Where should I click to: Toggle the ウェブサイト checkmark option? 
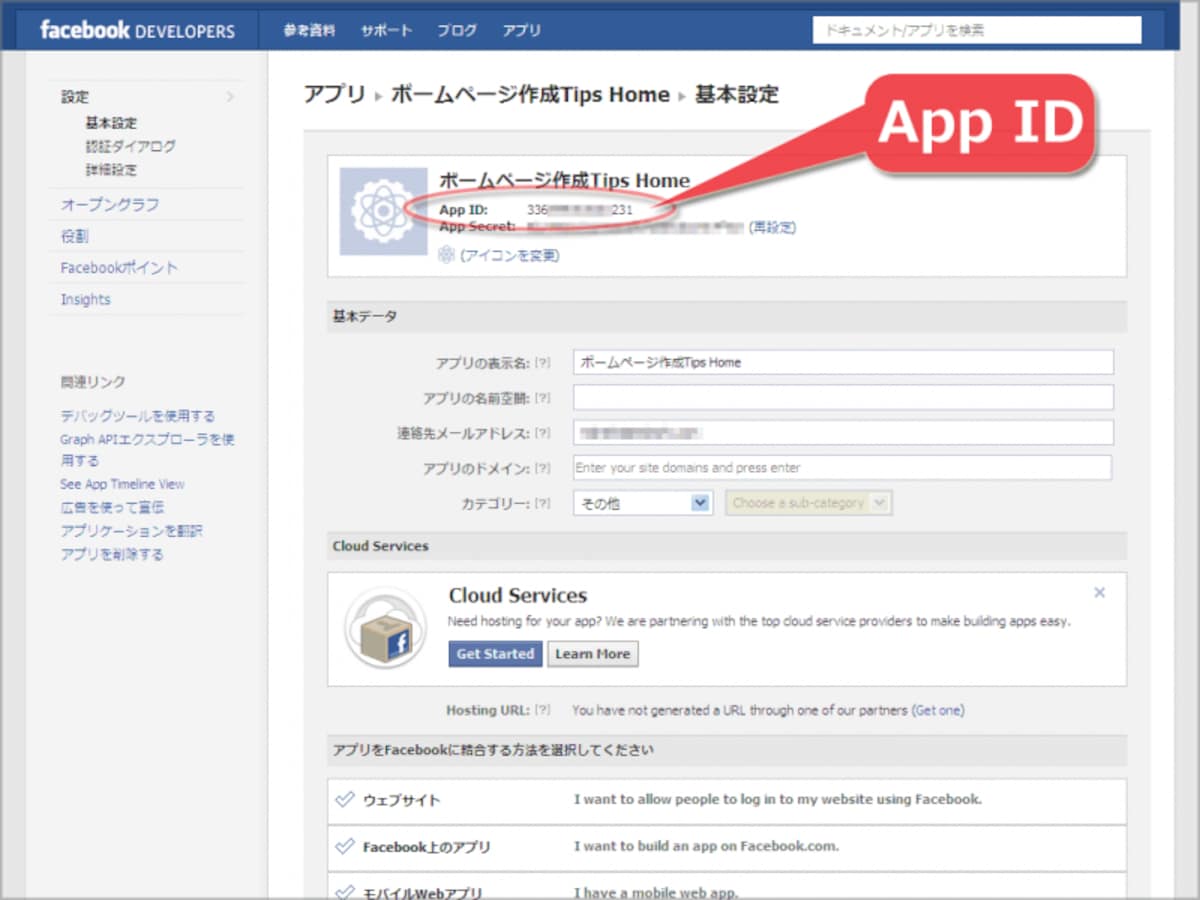point(345,799)
